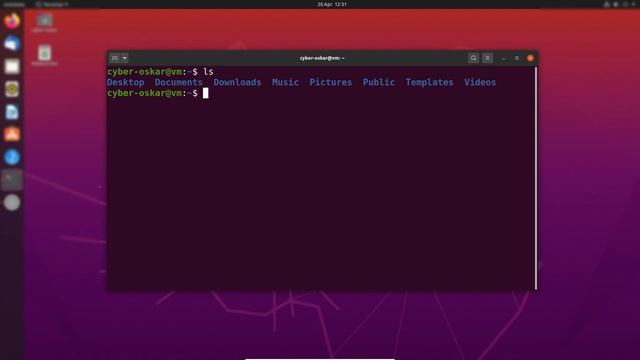Select the Trash desktop icon
The height and width of the screenshot is (360, 640).
(44, 56)
